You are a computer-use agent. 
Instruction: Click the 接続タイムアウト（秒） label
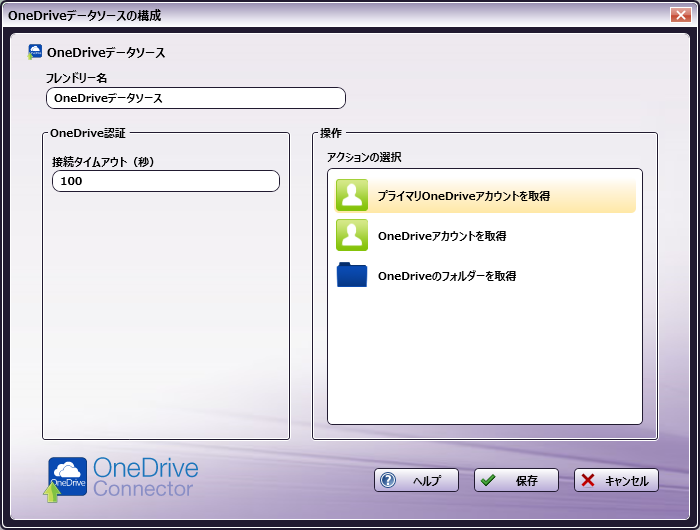(x=103, y=162)
